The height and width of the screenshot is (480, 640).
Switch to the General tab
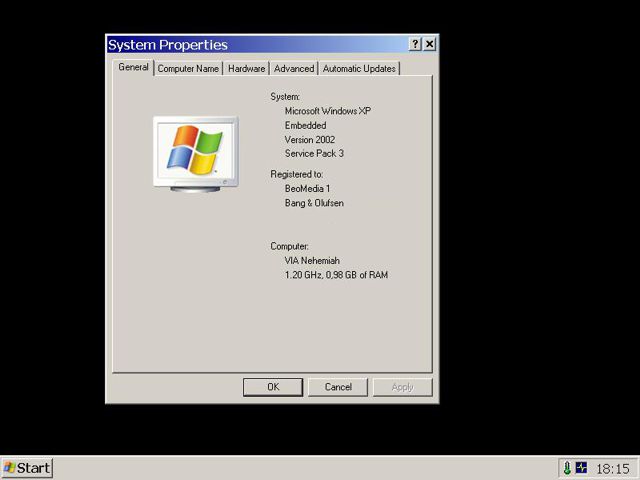click(133, 67)
